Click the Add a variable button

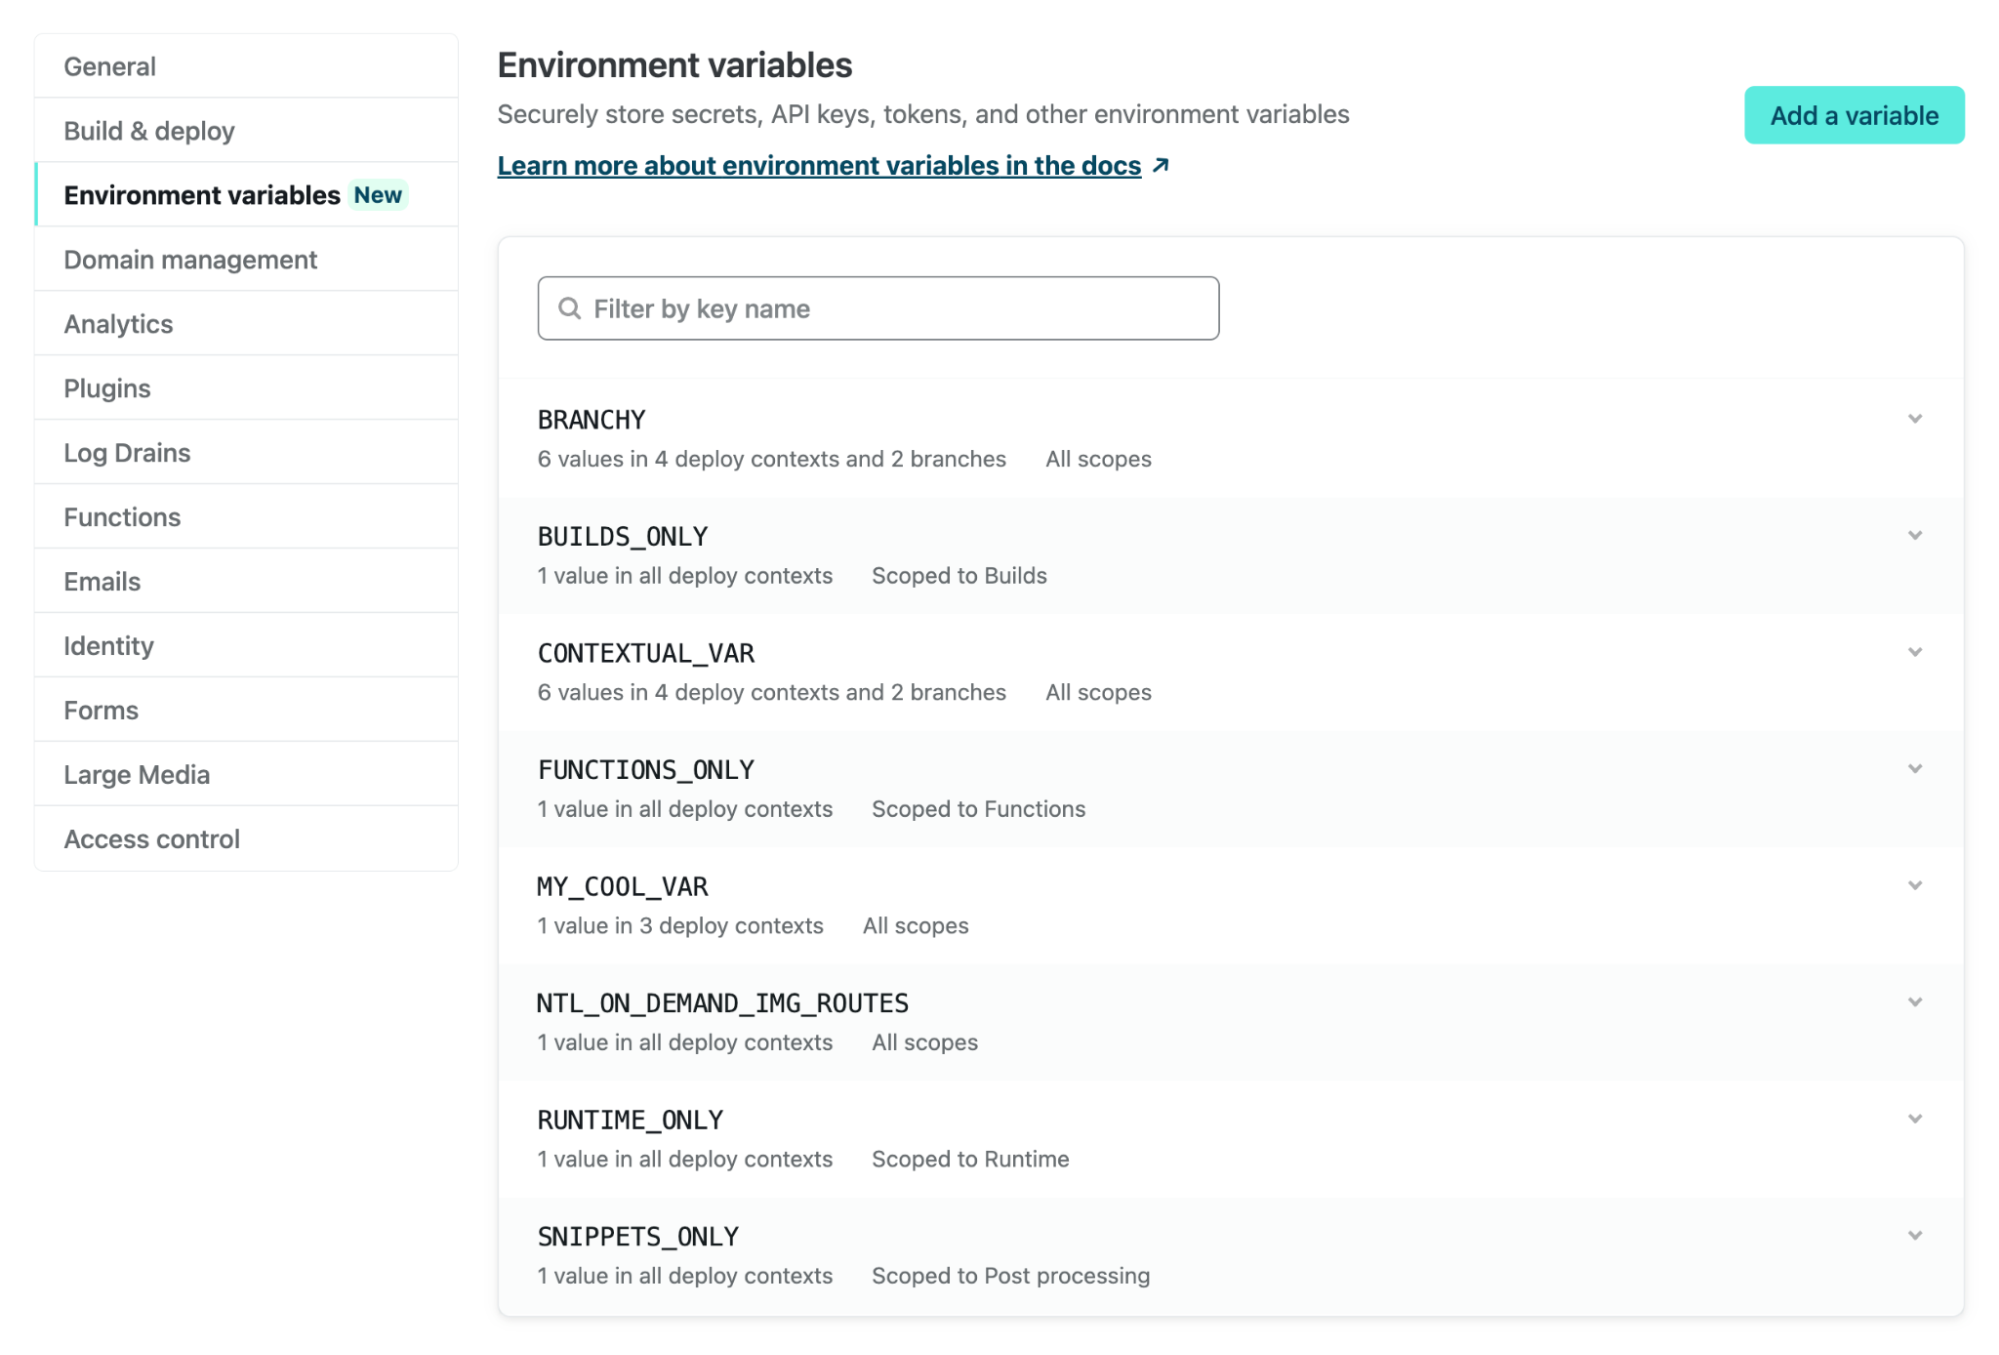(x=1853, y=115)
